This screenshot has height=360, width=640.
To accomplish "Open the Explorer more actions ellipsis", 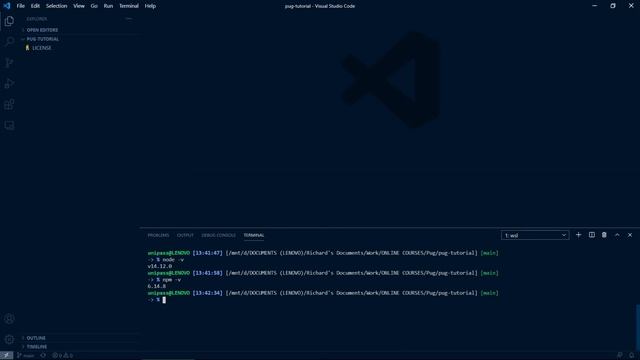I will click(x=129, y=19).
